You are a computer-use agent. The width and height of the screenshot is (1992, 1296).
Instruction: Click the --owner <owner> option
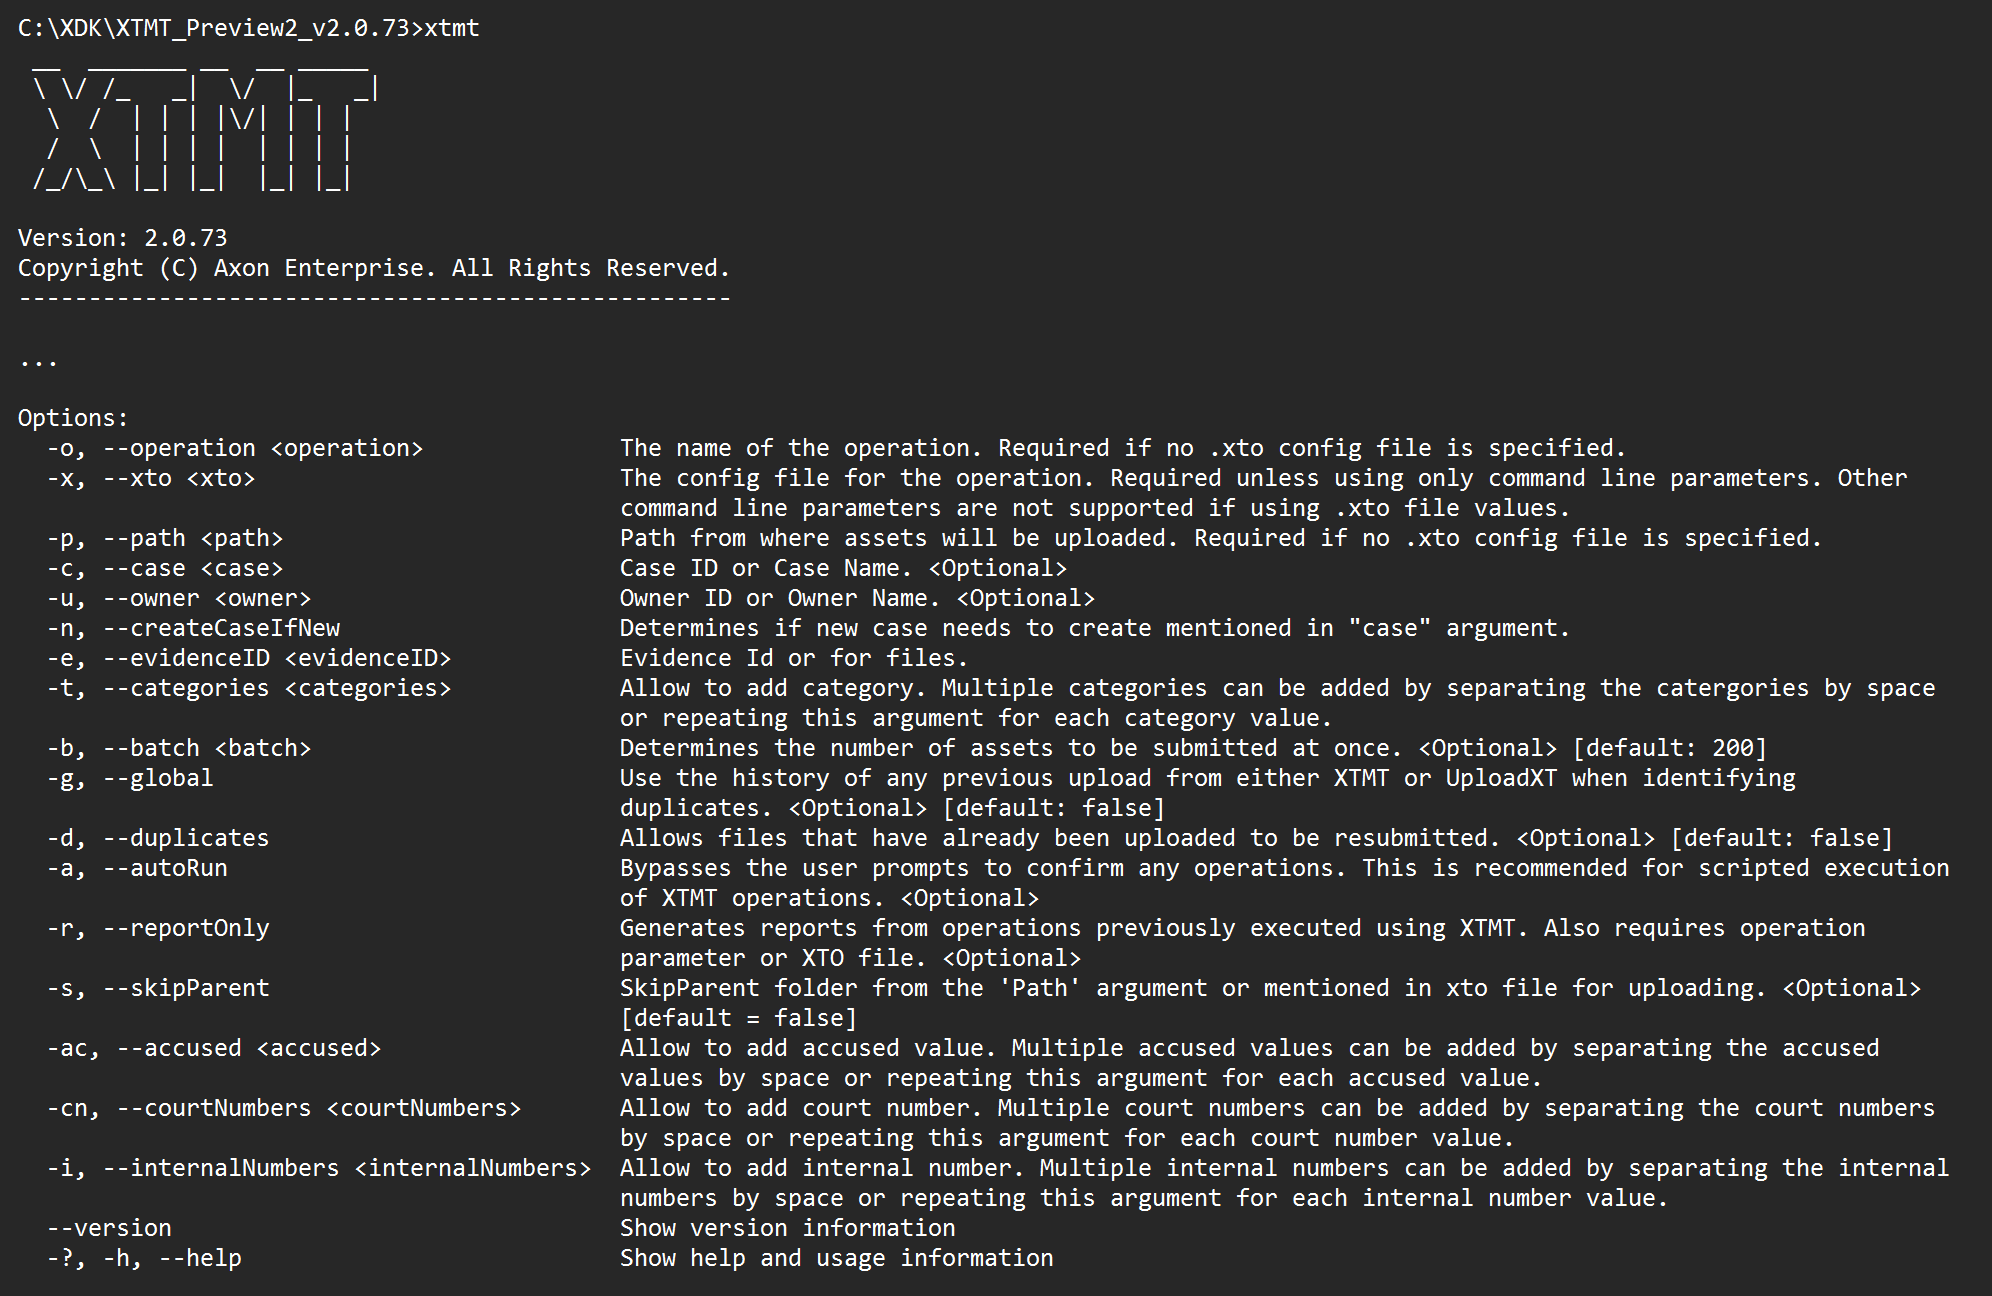(207, 598)
